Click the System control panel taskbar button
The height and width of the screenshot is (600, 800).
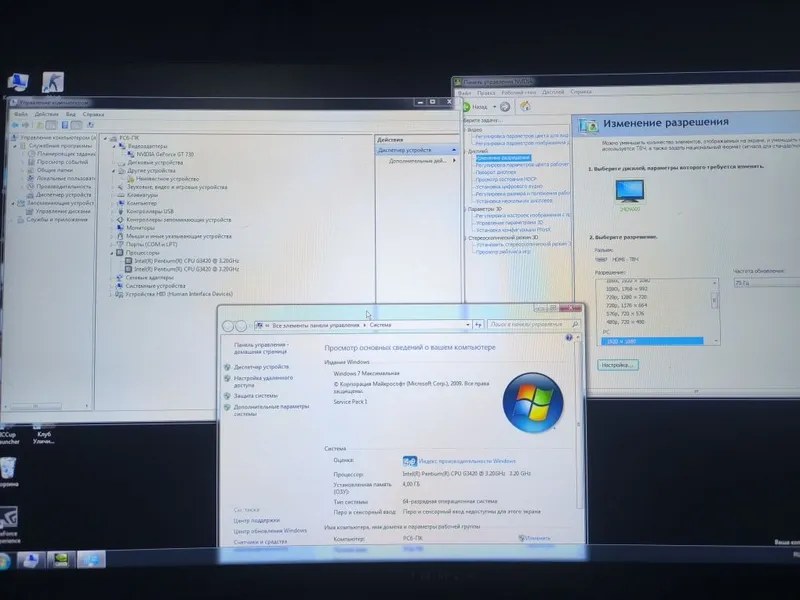[91, 560]
